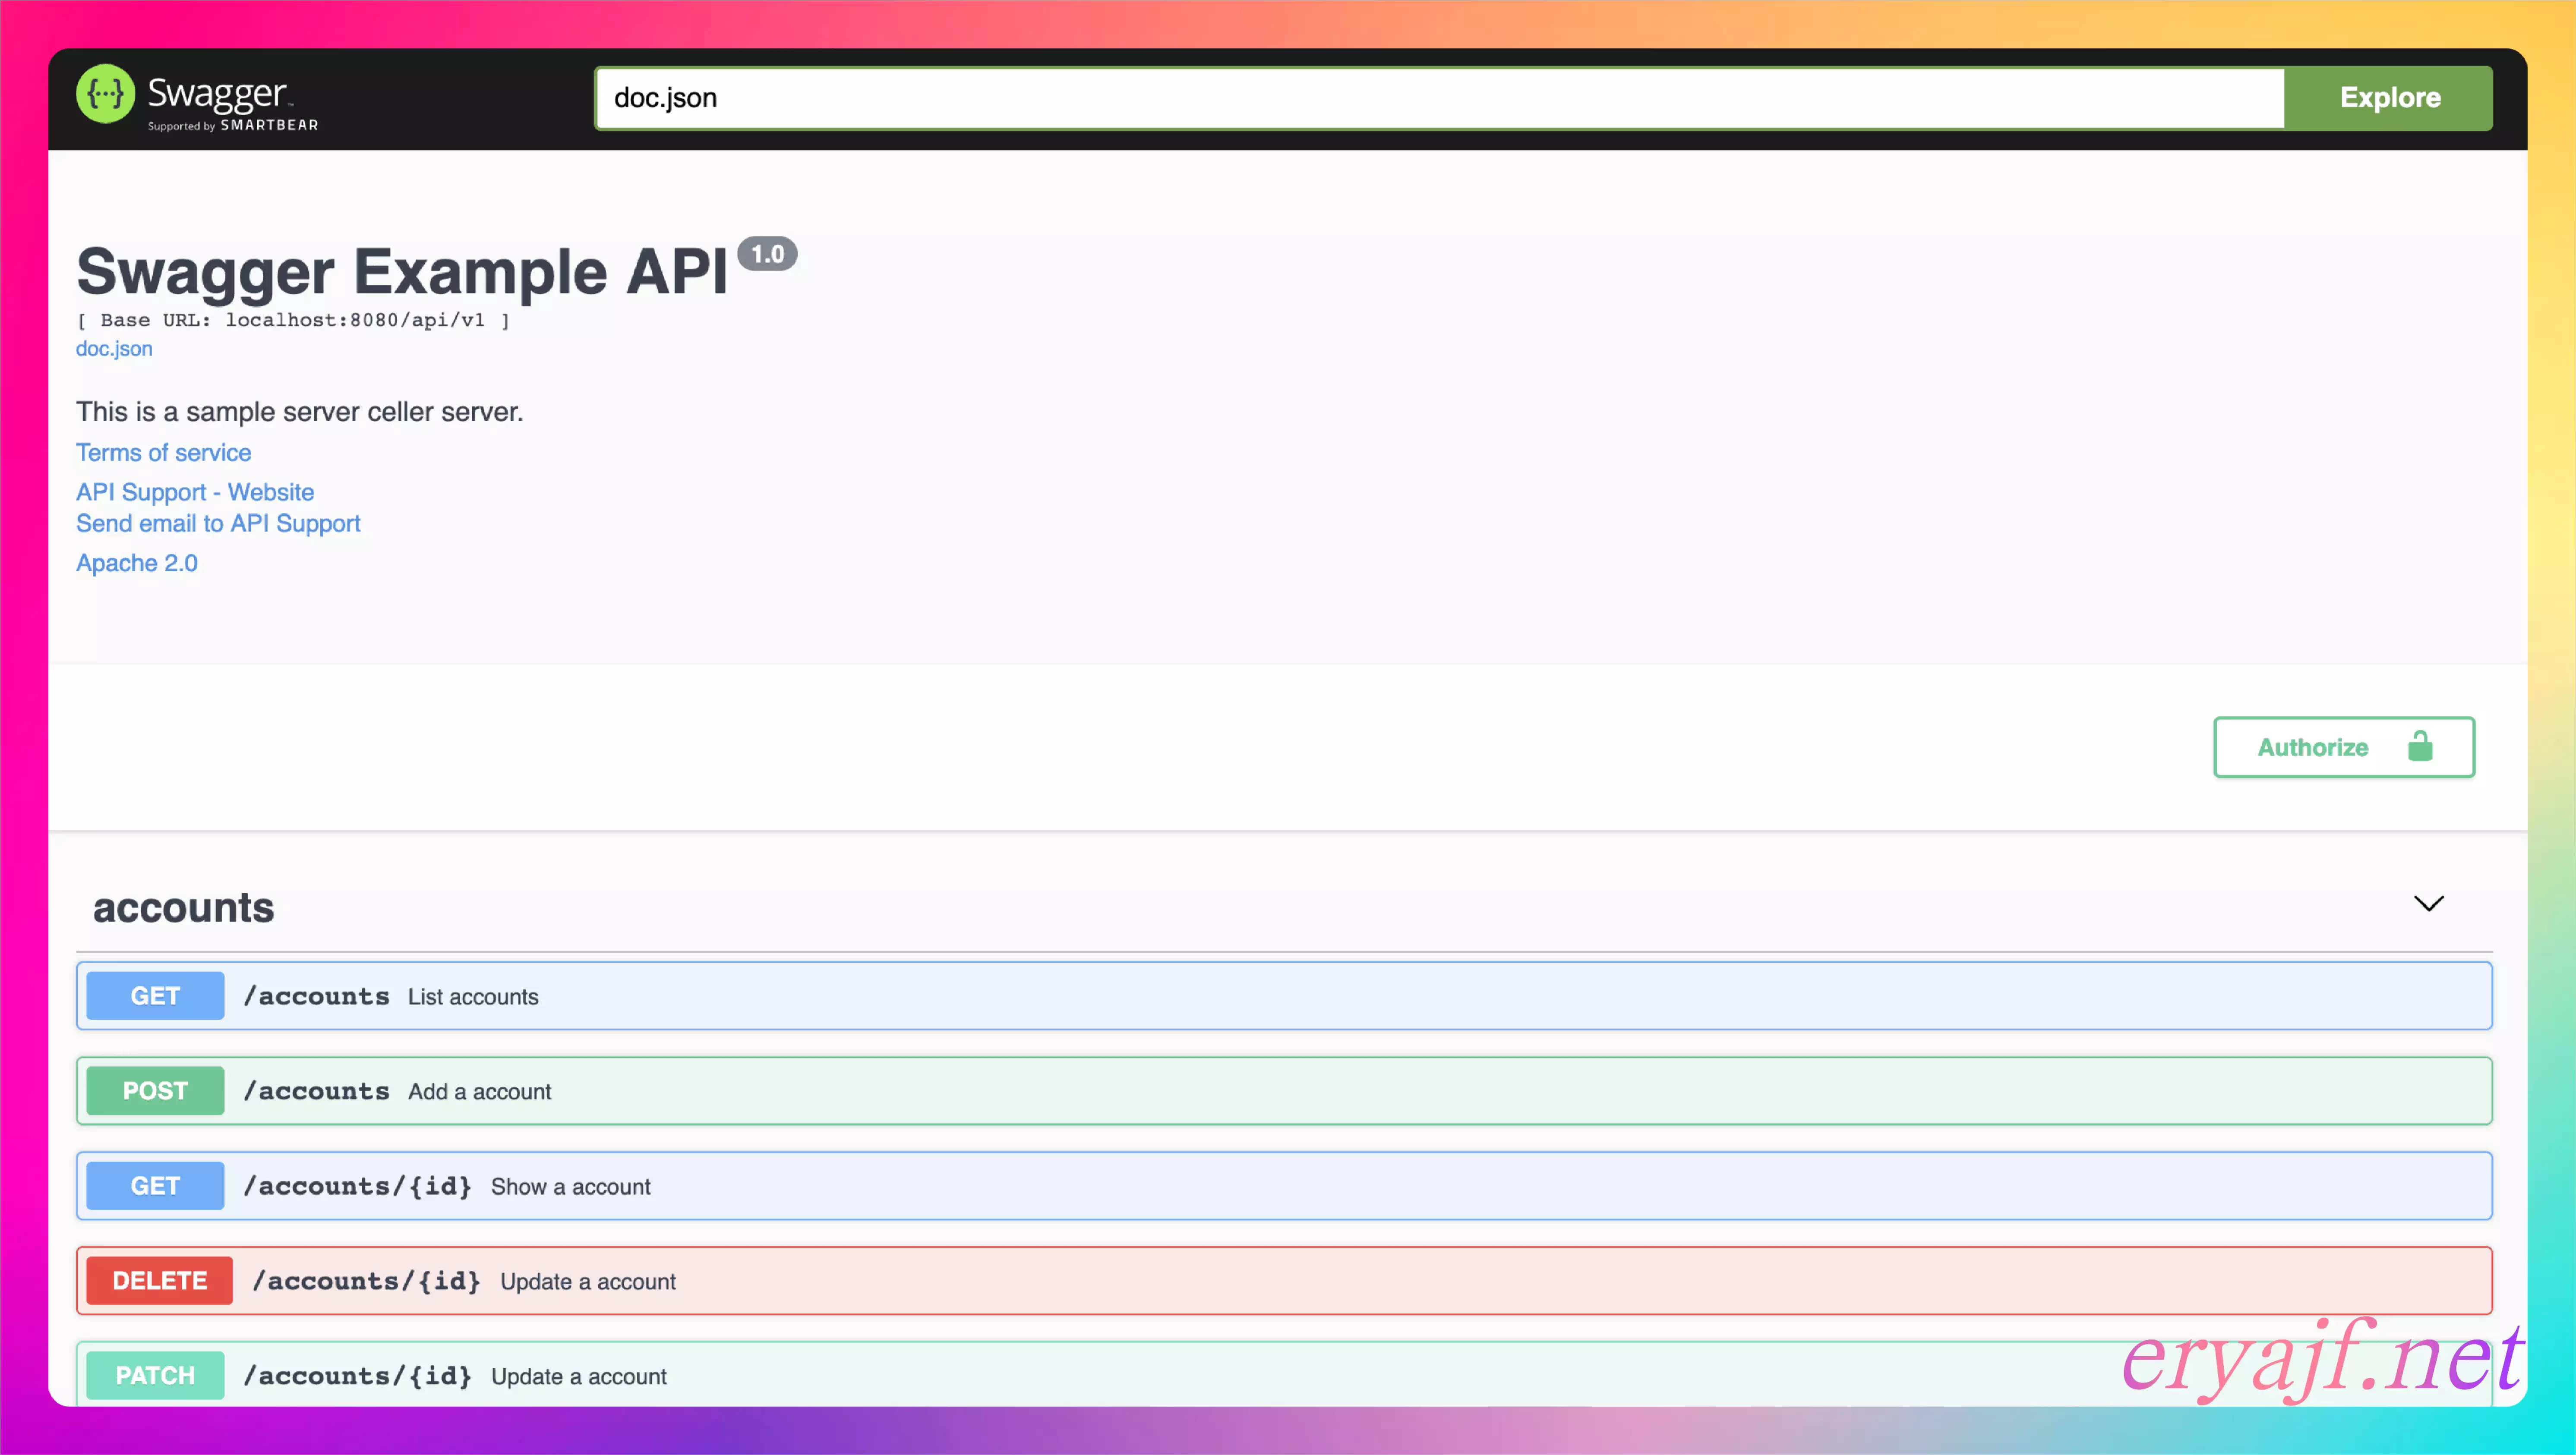This screenshot has width=2576, height=1455.
Task: Open the doc.json link below Base URL
Action: (114, 349)
